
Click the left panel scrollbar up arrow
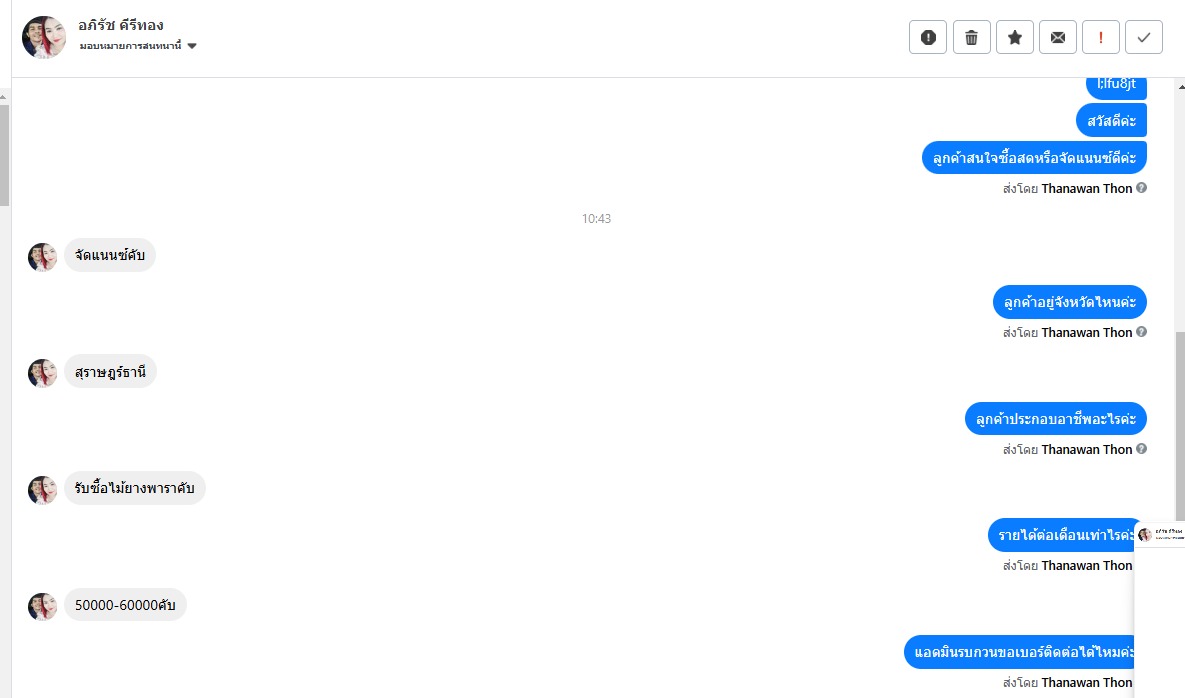(4, 97)
